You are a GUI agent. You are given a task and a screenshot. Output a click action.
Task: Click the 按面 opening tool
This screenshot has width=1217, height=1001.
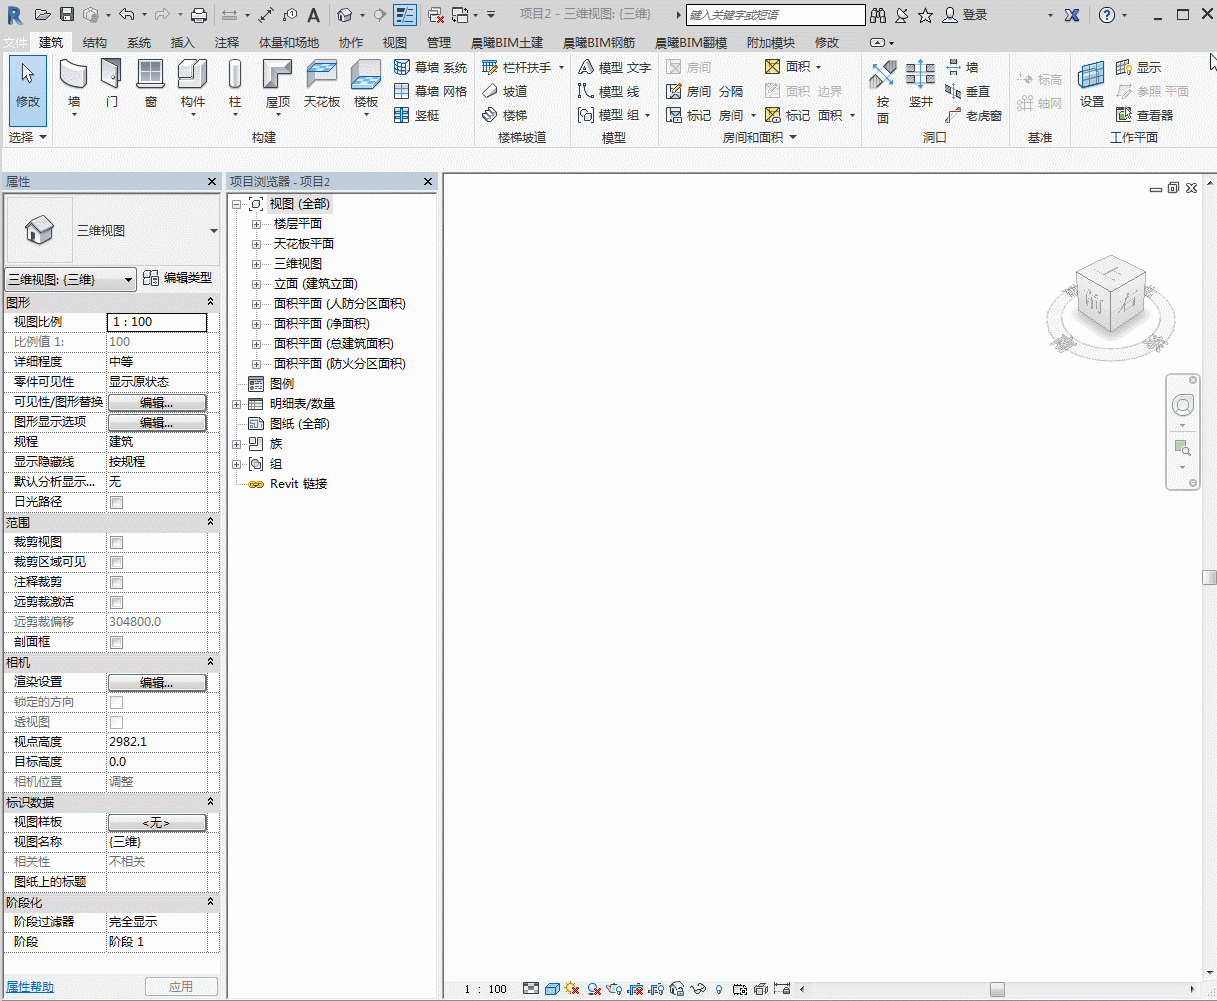pyautogui.click(x=882, y=91)
